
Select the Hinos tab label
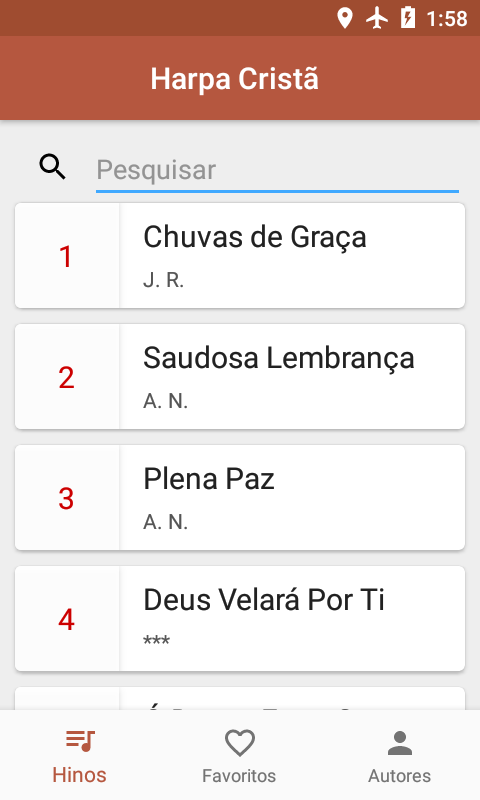tap(80, 774)
